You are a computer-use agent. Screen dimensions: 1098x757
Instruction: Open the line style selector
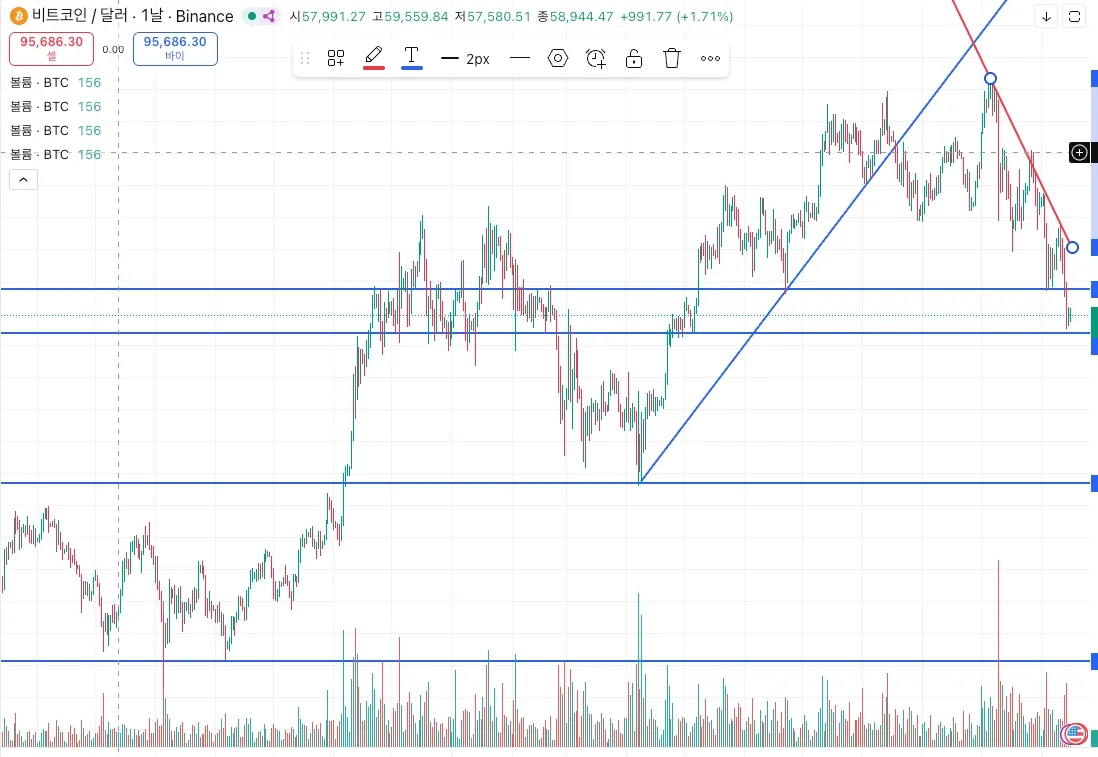pyautogui.click(x=520, y=58)
